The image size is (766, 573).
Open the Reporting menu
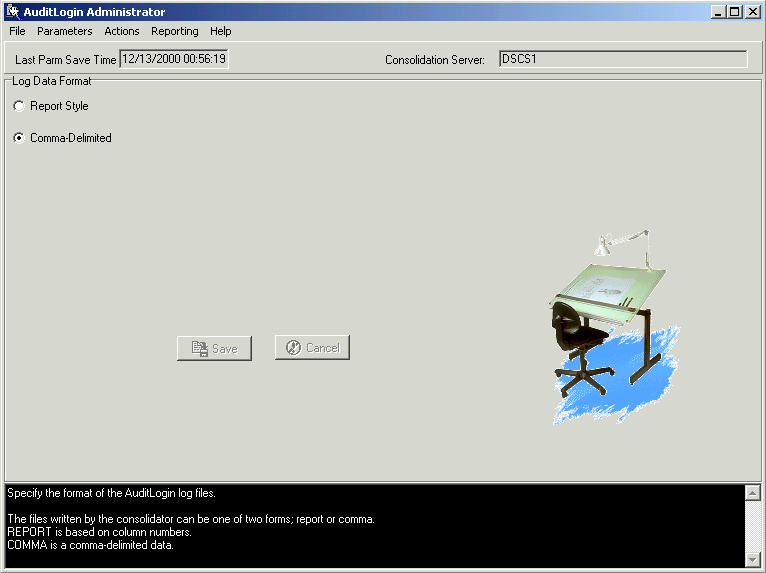(174, 31)
